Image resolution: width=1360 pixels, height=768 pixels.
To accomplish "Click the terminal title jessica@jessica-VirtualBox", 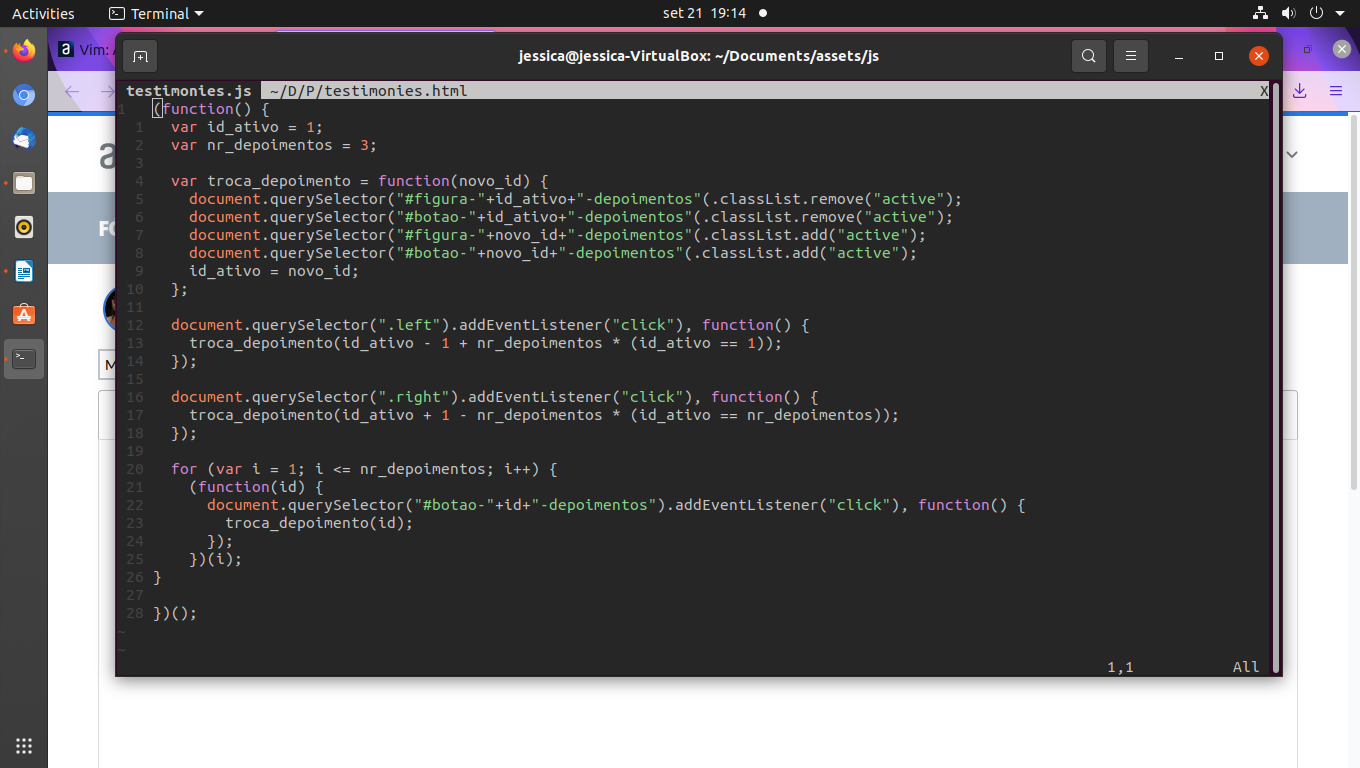I will click(698, 56).
